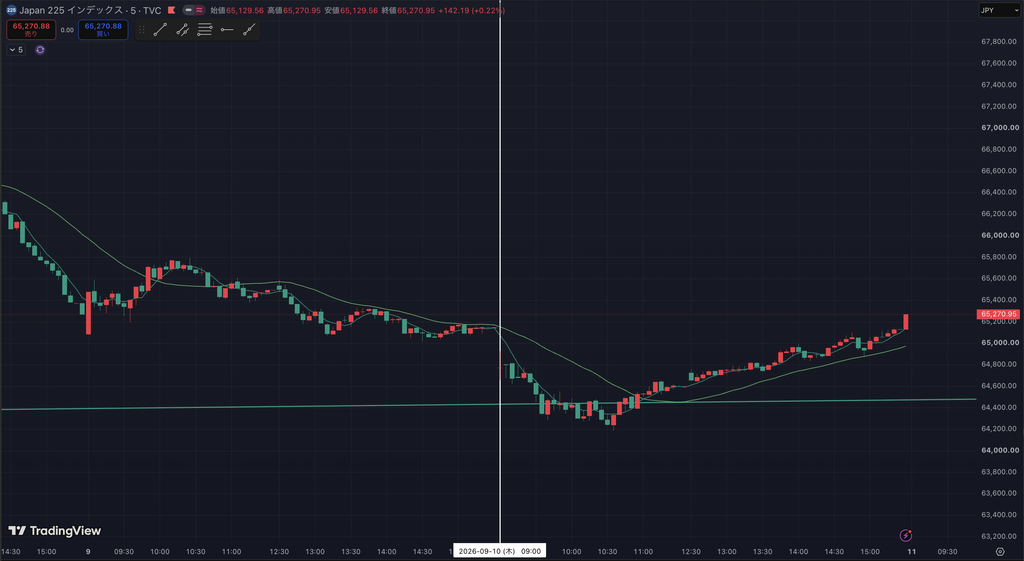Click the red current price label 65,270.95
This screenshot has height=561, width=1024.
(999, 314)
